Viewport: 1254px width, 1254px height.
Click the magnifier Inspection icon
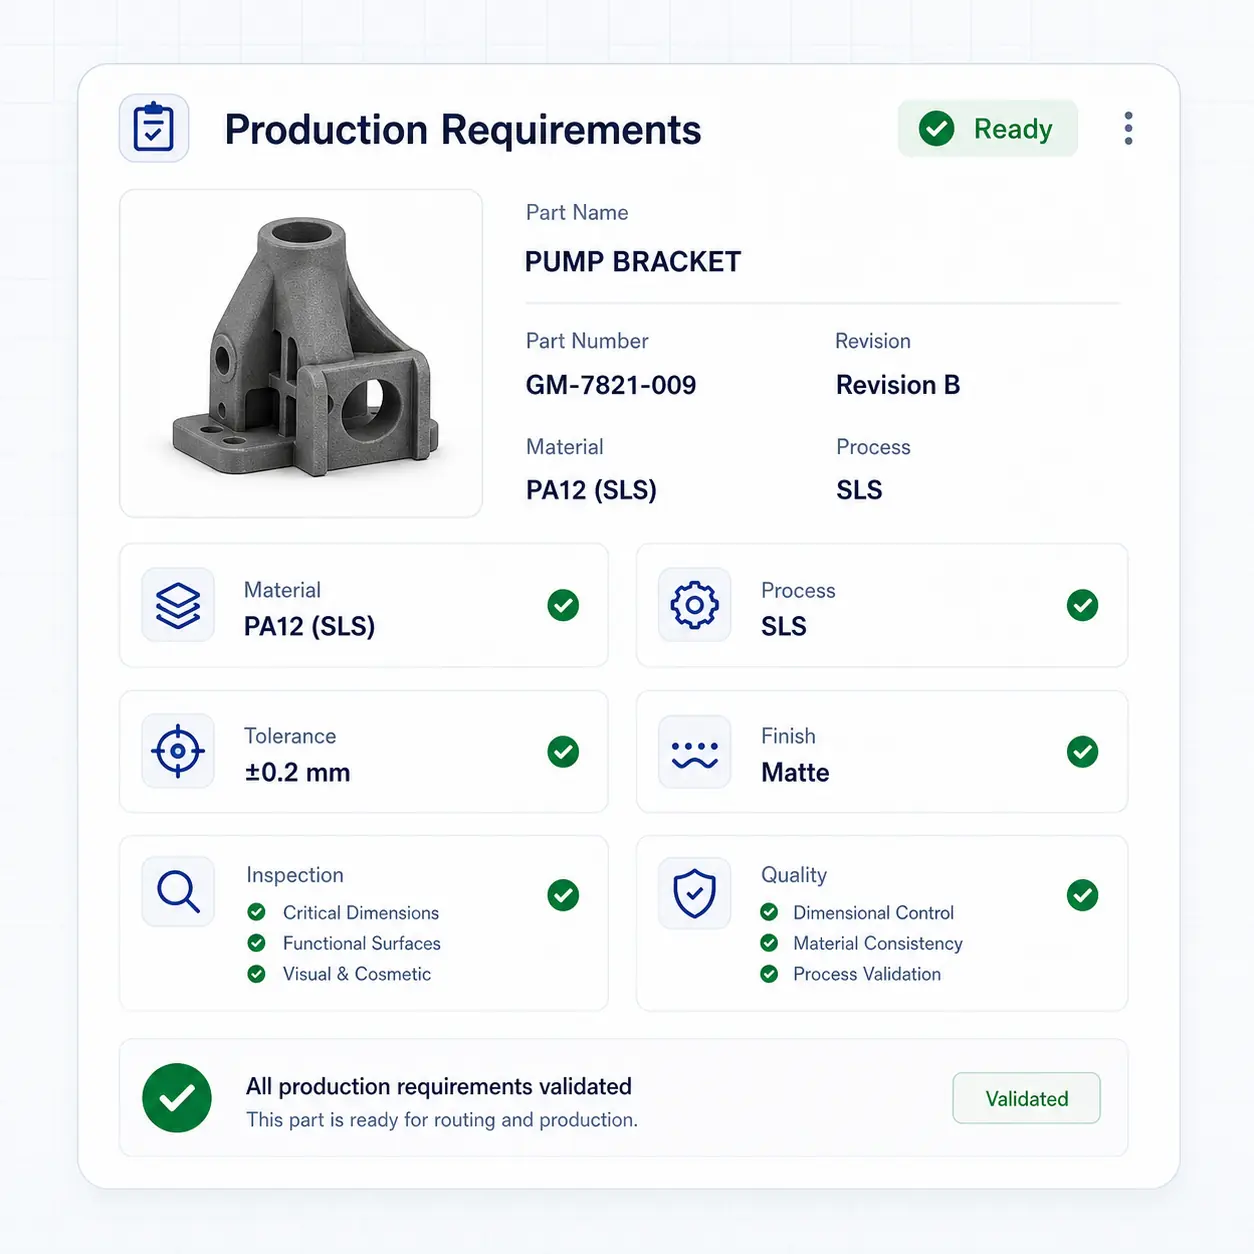(x=178, y=891)
